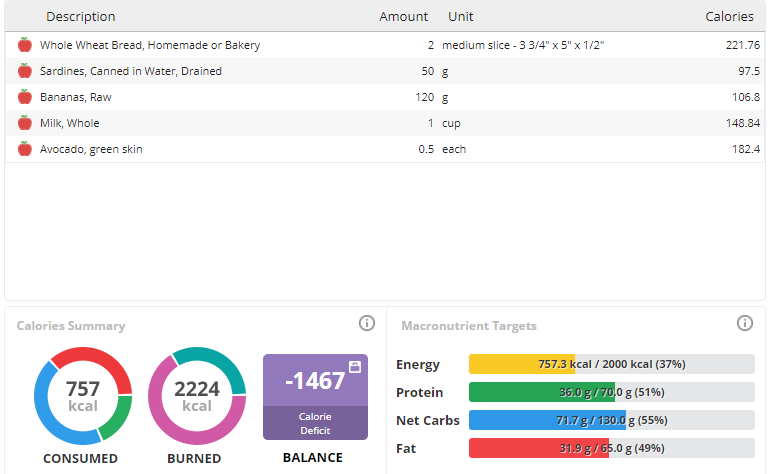Select the Sardines, Canned in Water, Drained entry
The height and width of the screenshot is (474, 784).
click(x=130, y=71)
